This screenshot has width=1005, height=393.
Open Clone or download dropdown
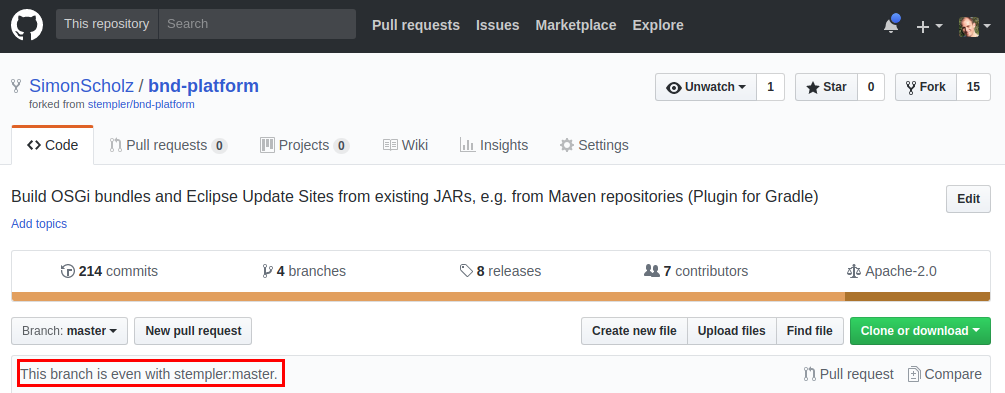pyautogui.click(x=920, y=331)
